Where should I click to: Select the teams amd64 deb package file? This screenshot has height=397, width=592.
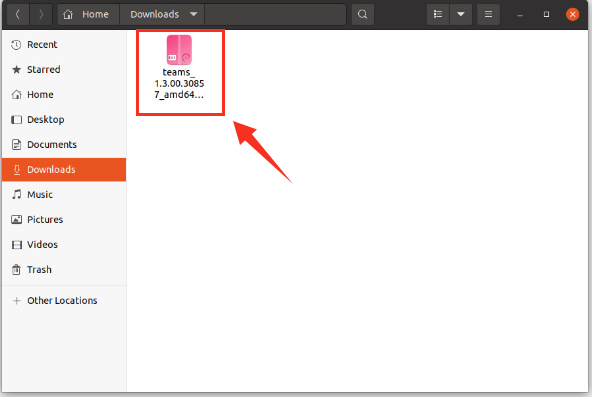[180, 67]
